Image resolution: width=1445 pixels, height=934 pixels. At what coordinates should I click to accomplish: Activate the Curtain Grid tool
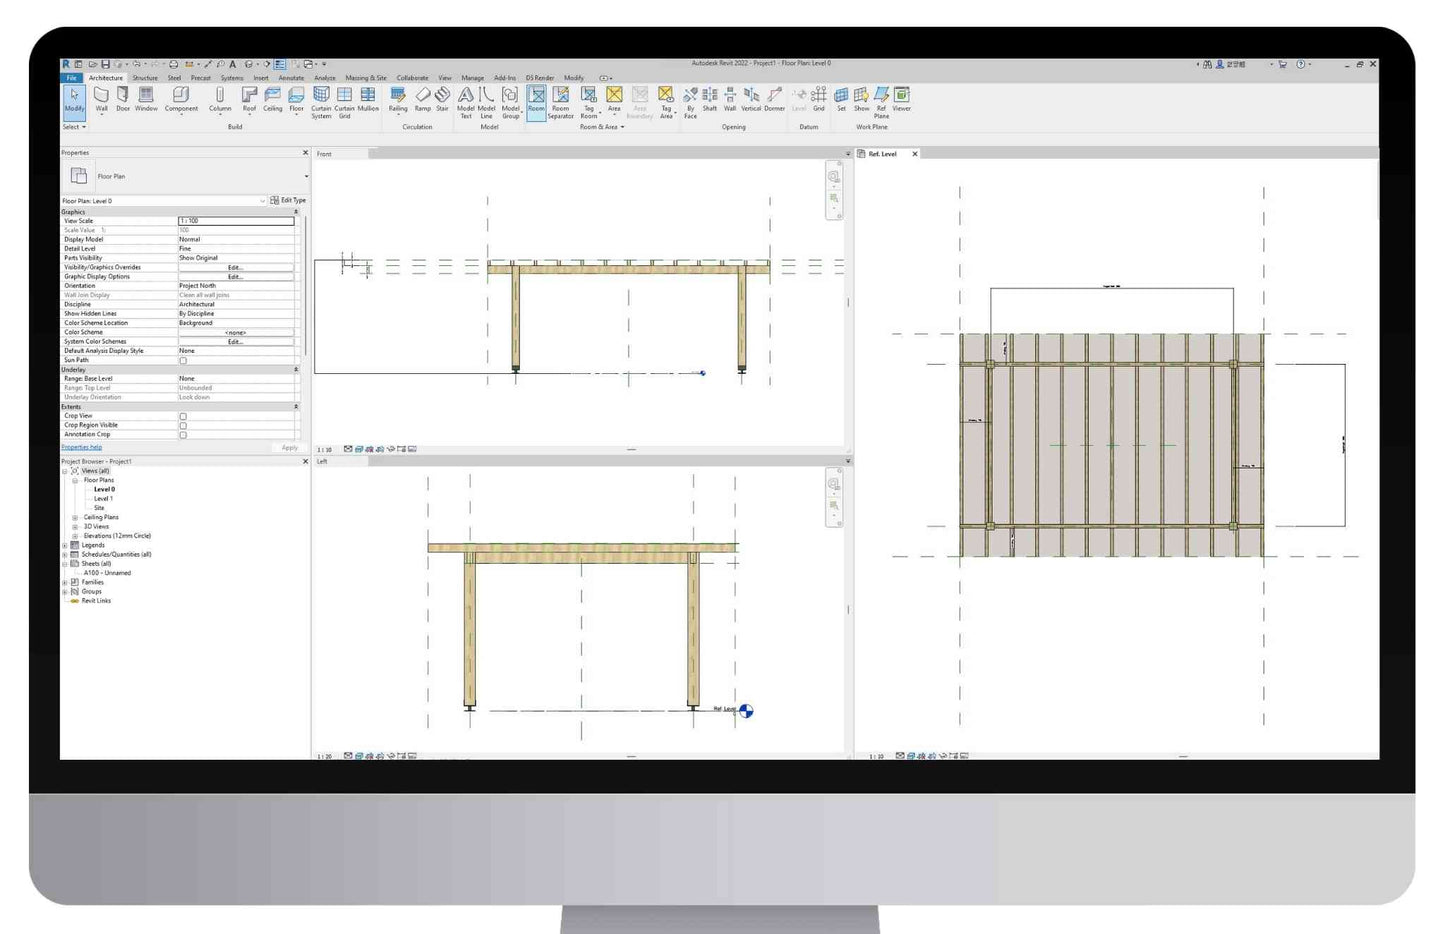pos(344,99)
